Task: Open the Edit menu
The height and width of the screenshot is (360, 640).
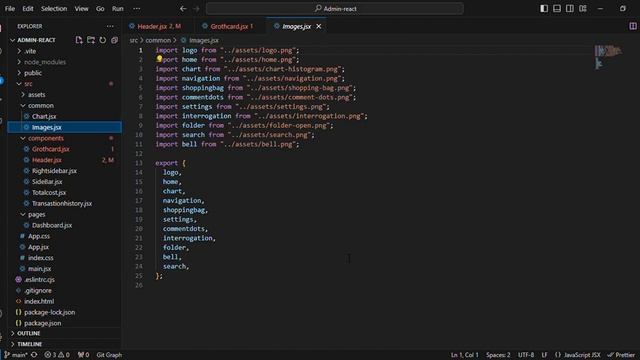Action: pos(28,9)
